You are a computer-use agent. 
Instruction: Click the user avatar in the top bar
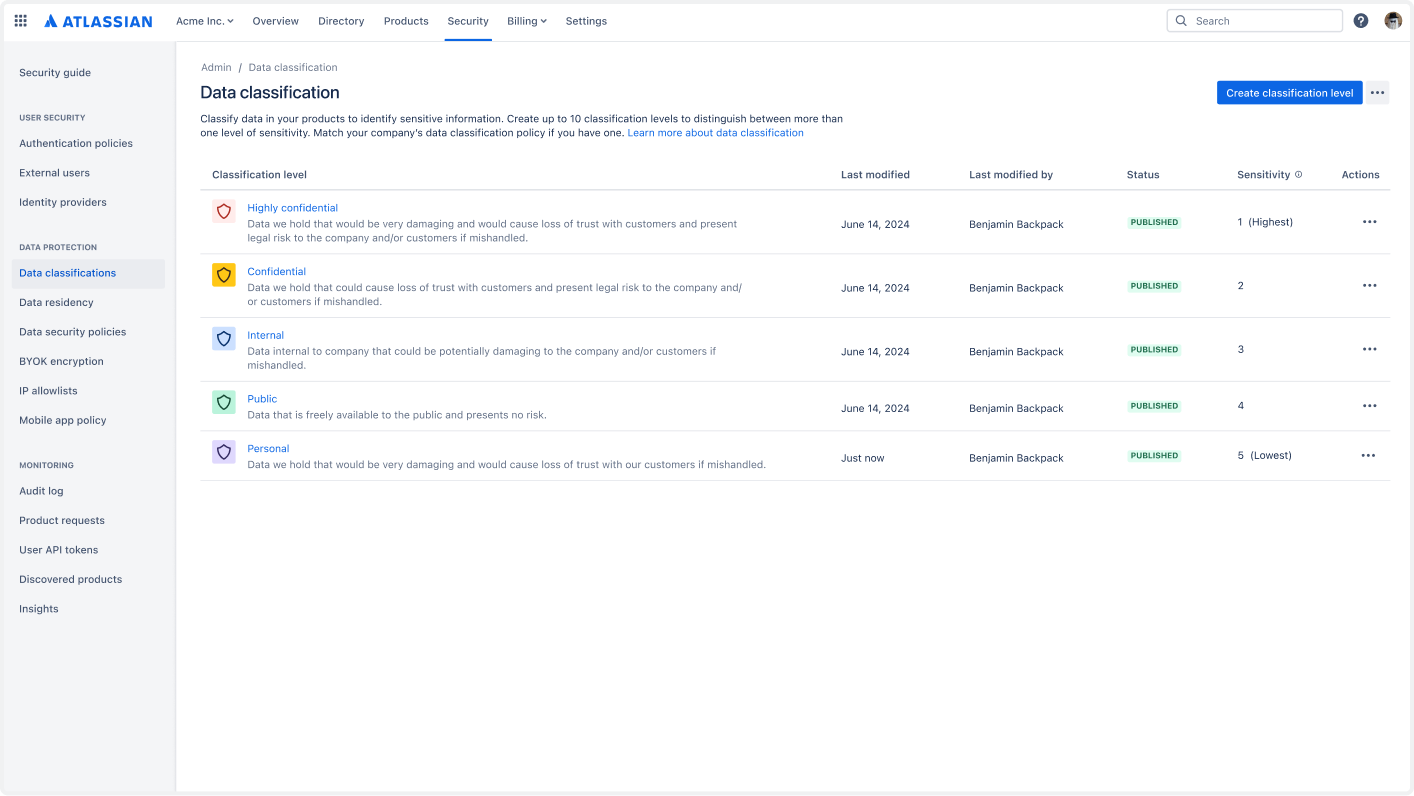coord(1392,20)
